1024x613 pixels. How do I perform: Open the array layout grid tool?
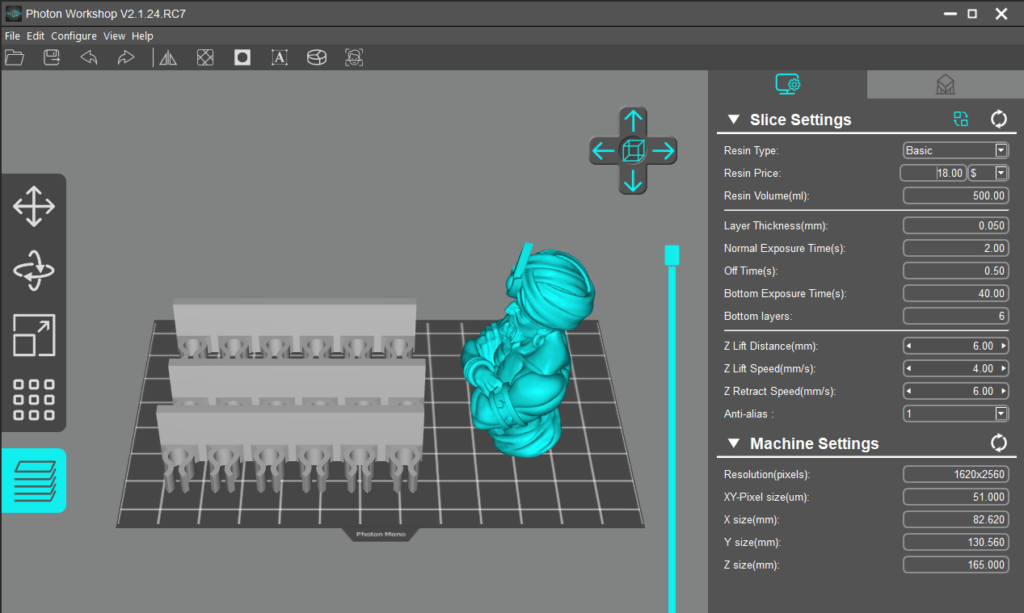pos(33,400)
